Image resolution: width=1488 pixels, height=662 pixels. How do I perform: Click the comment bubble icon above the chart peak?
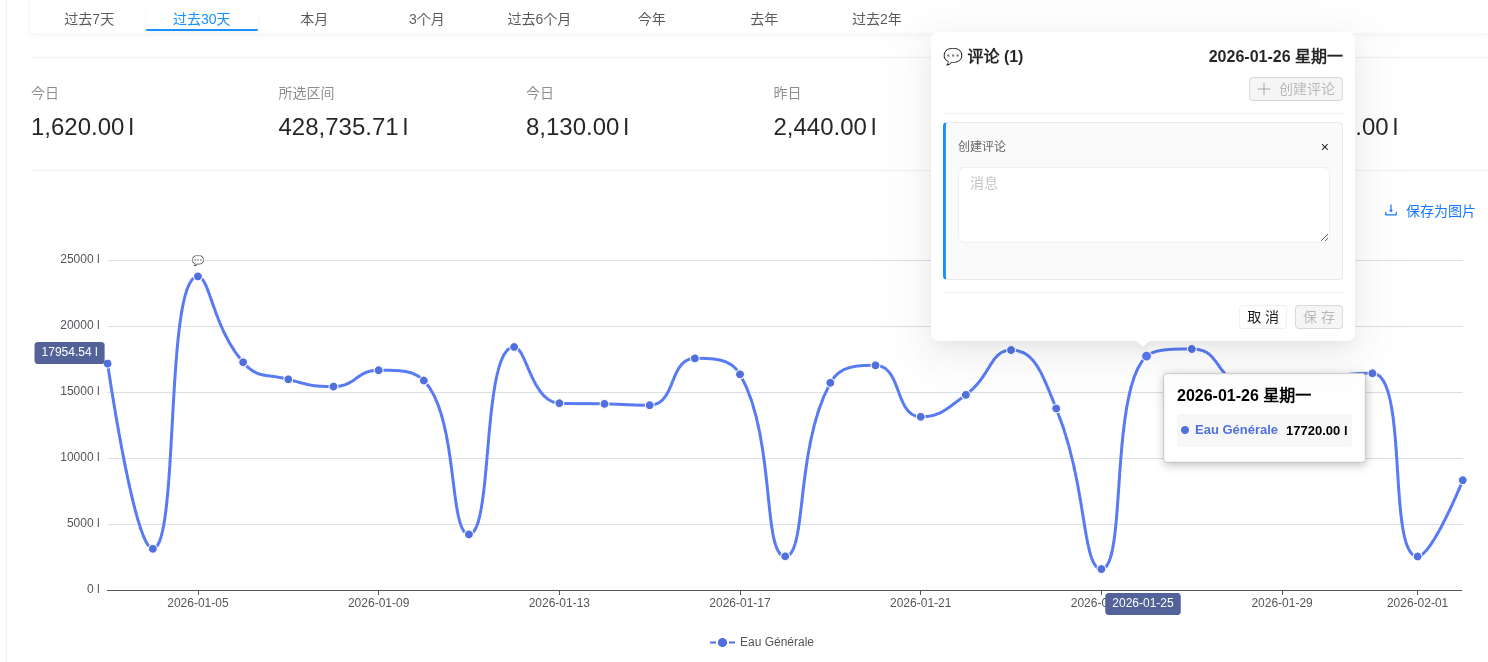[x=198, y=260]
